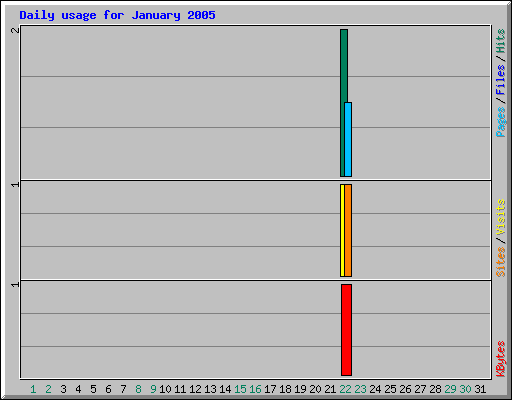Click day label 5 on x-axis
Screen dimensions: 512x400
coord(93,389)
